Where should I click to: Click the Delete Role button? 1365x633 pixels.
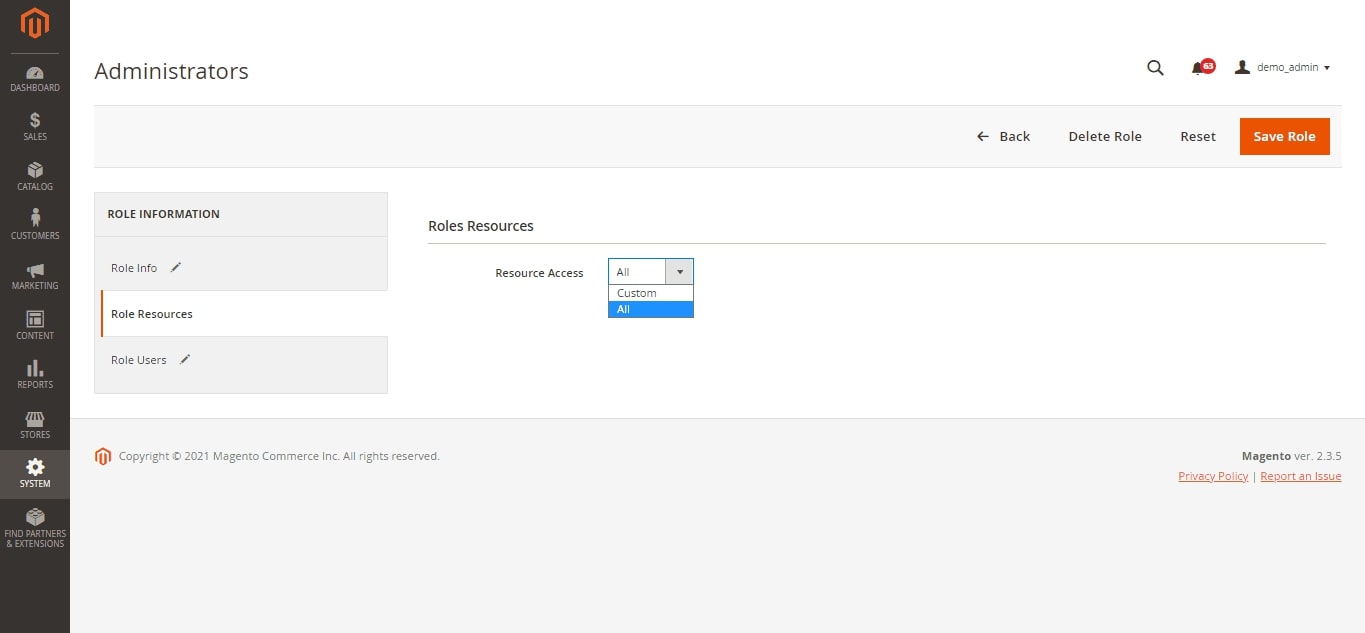tap(1105, 136)
